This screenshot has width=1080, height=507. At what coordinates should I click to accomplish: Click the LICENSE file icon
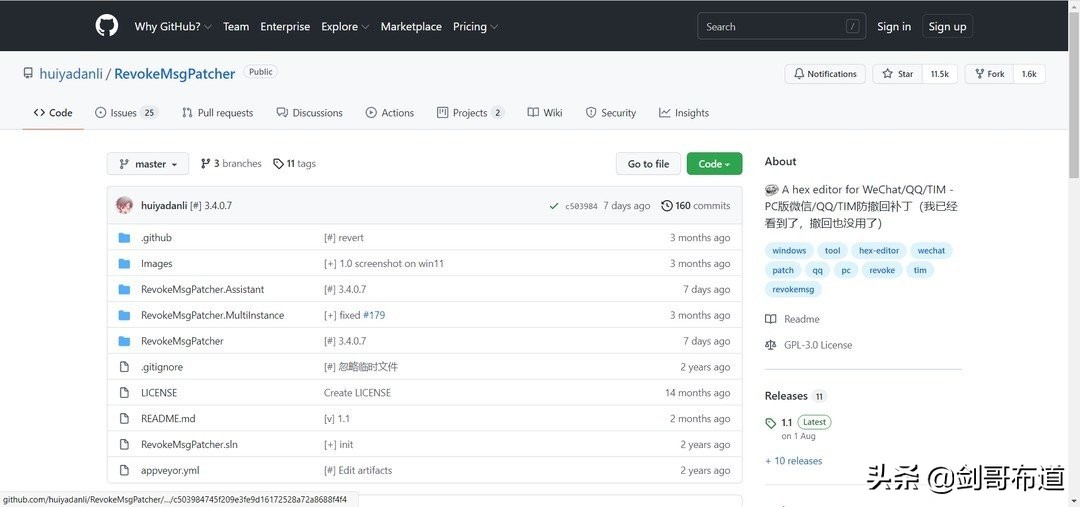tap(124, 393)
